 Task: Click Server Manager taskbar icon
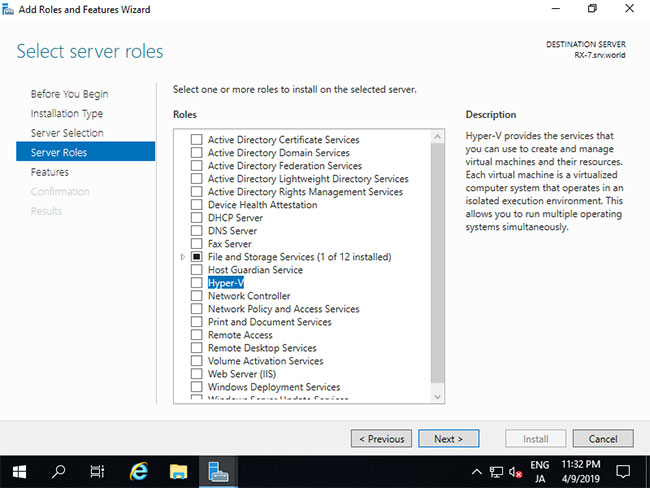(x=218, y=471)
